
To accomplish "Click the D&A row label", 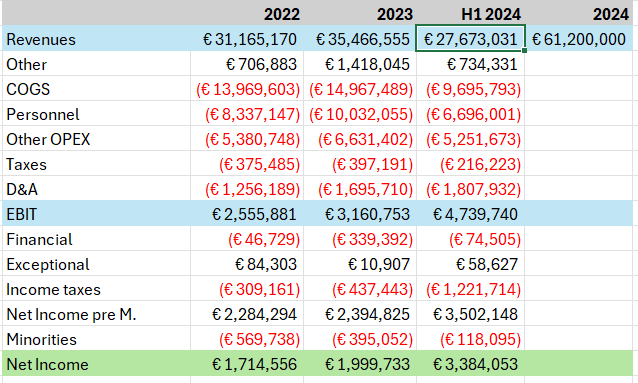I will click(x=22, y=190).
